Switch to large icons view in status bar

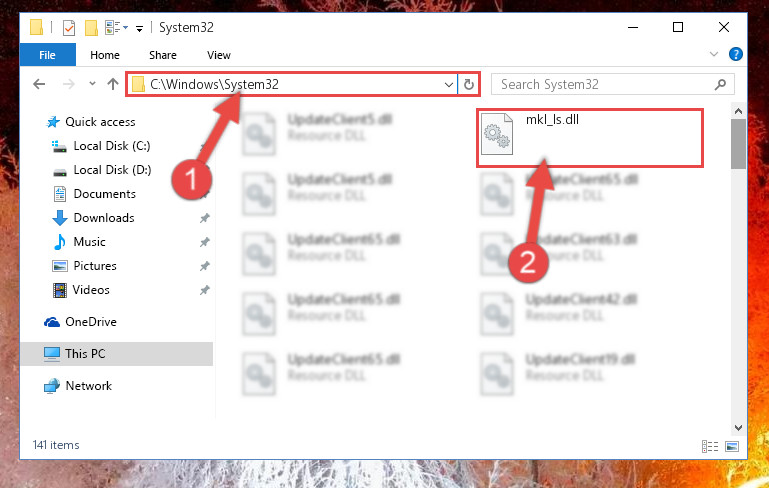click(x=732, y=446)
